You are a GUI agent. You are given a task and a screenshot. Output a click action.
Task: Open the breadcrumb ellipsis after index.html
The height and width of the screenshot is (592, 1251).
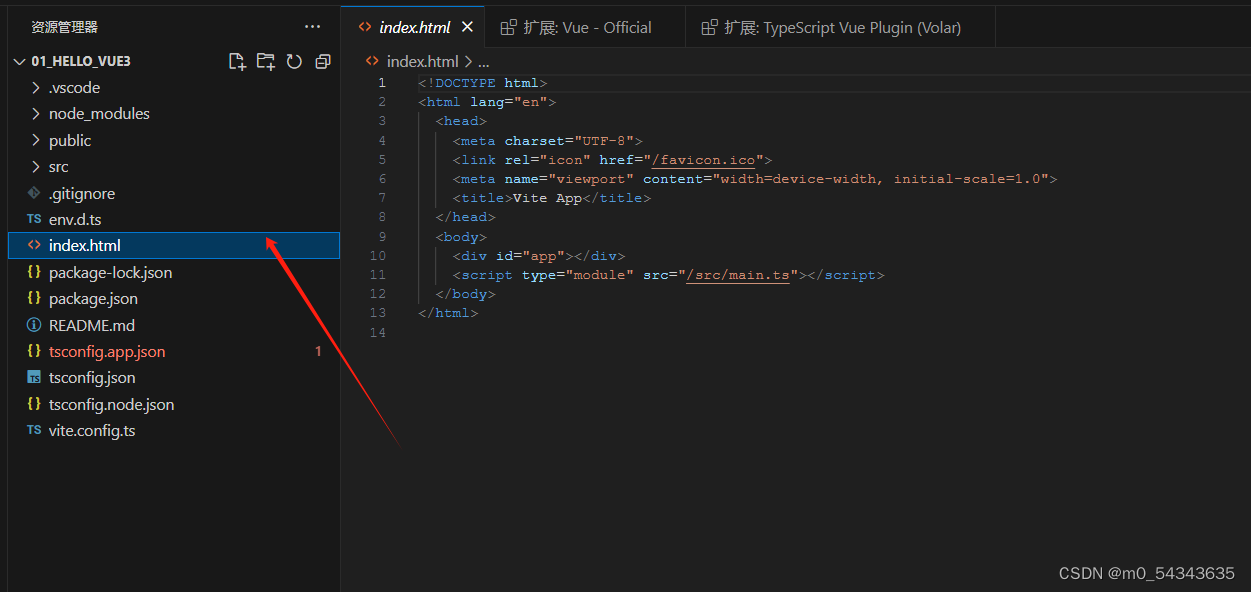pos(483,61)
